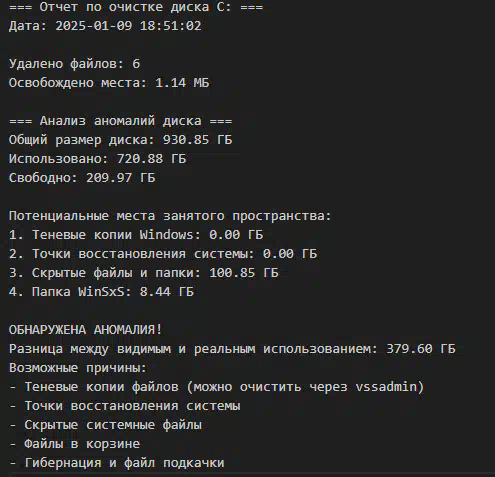Screen dimensions: 495x477
Task: Click the 'Освобождено места: 1.14 МБ' line
Action: coord(109,83)
